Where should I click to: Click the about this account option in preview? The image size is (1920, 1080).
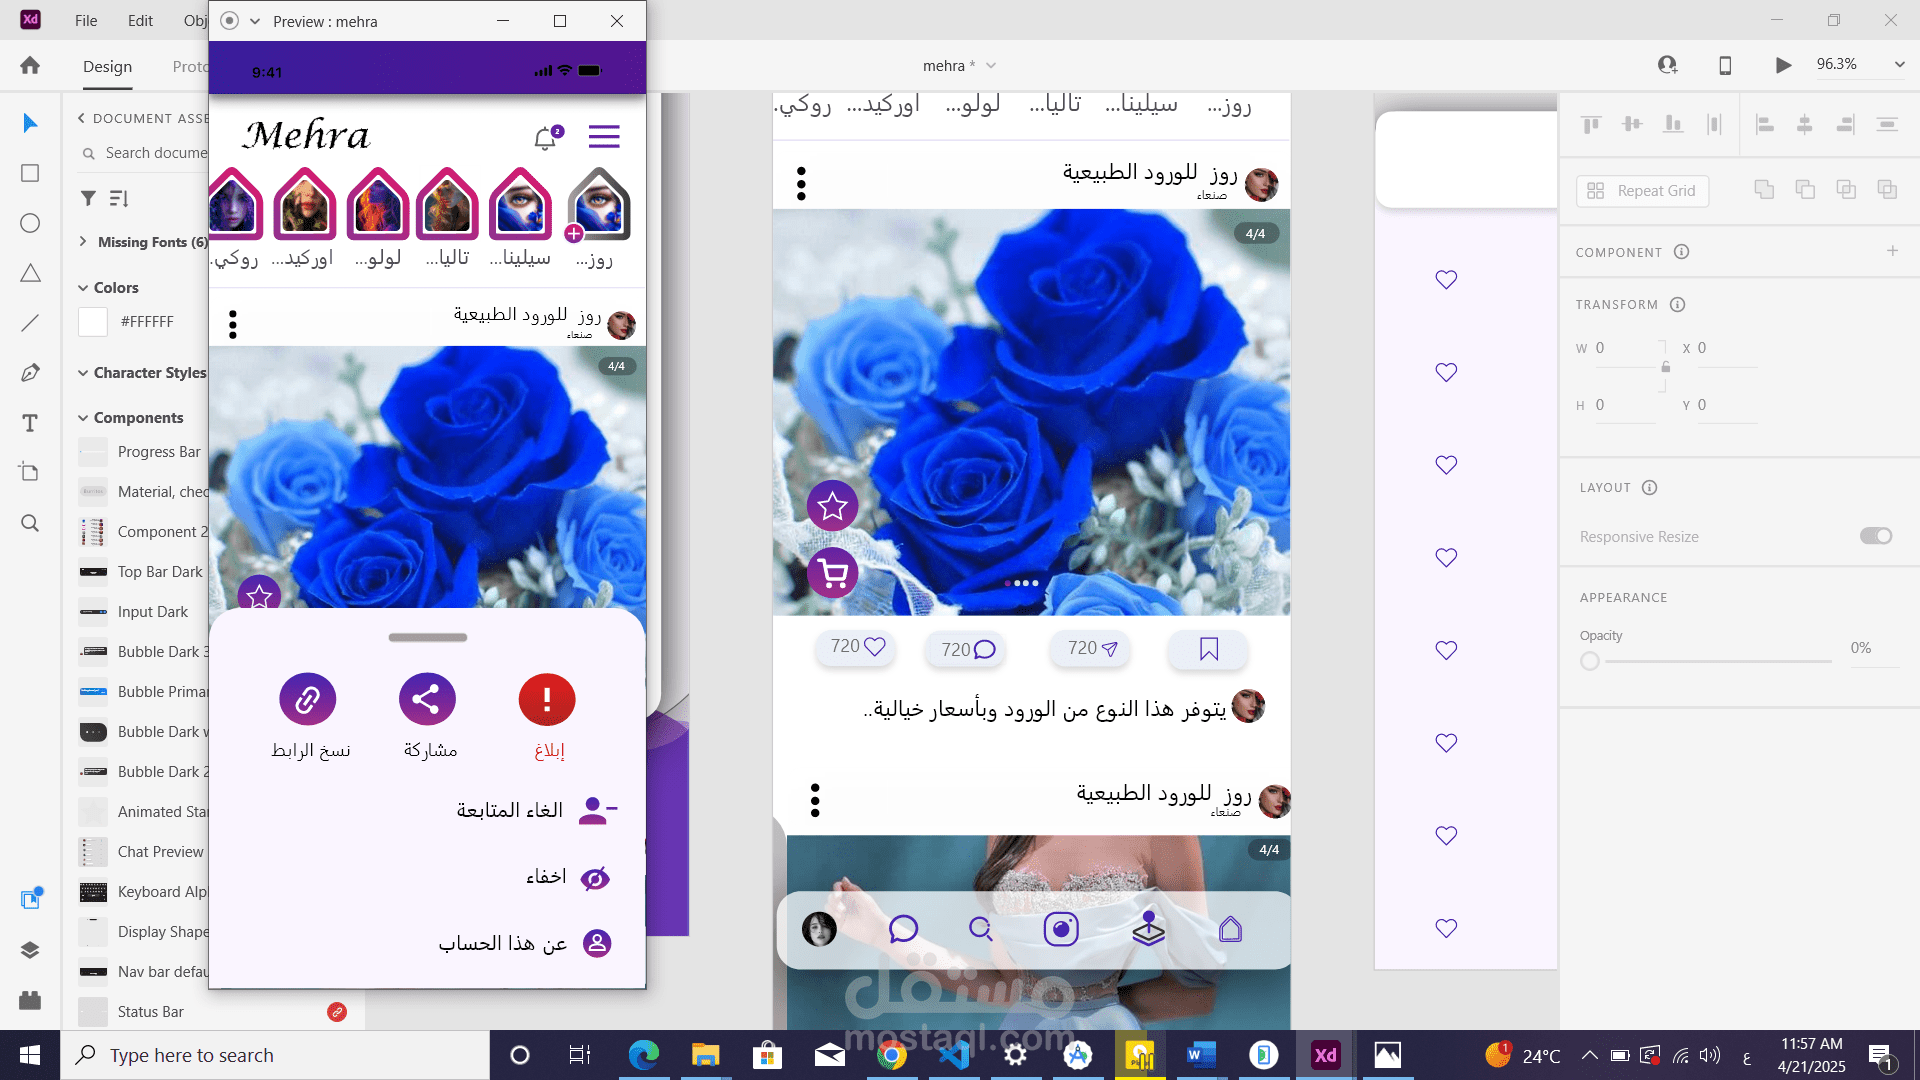tap(525, 943)
